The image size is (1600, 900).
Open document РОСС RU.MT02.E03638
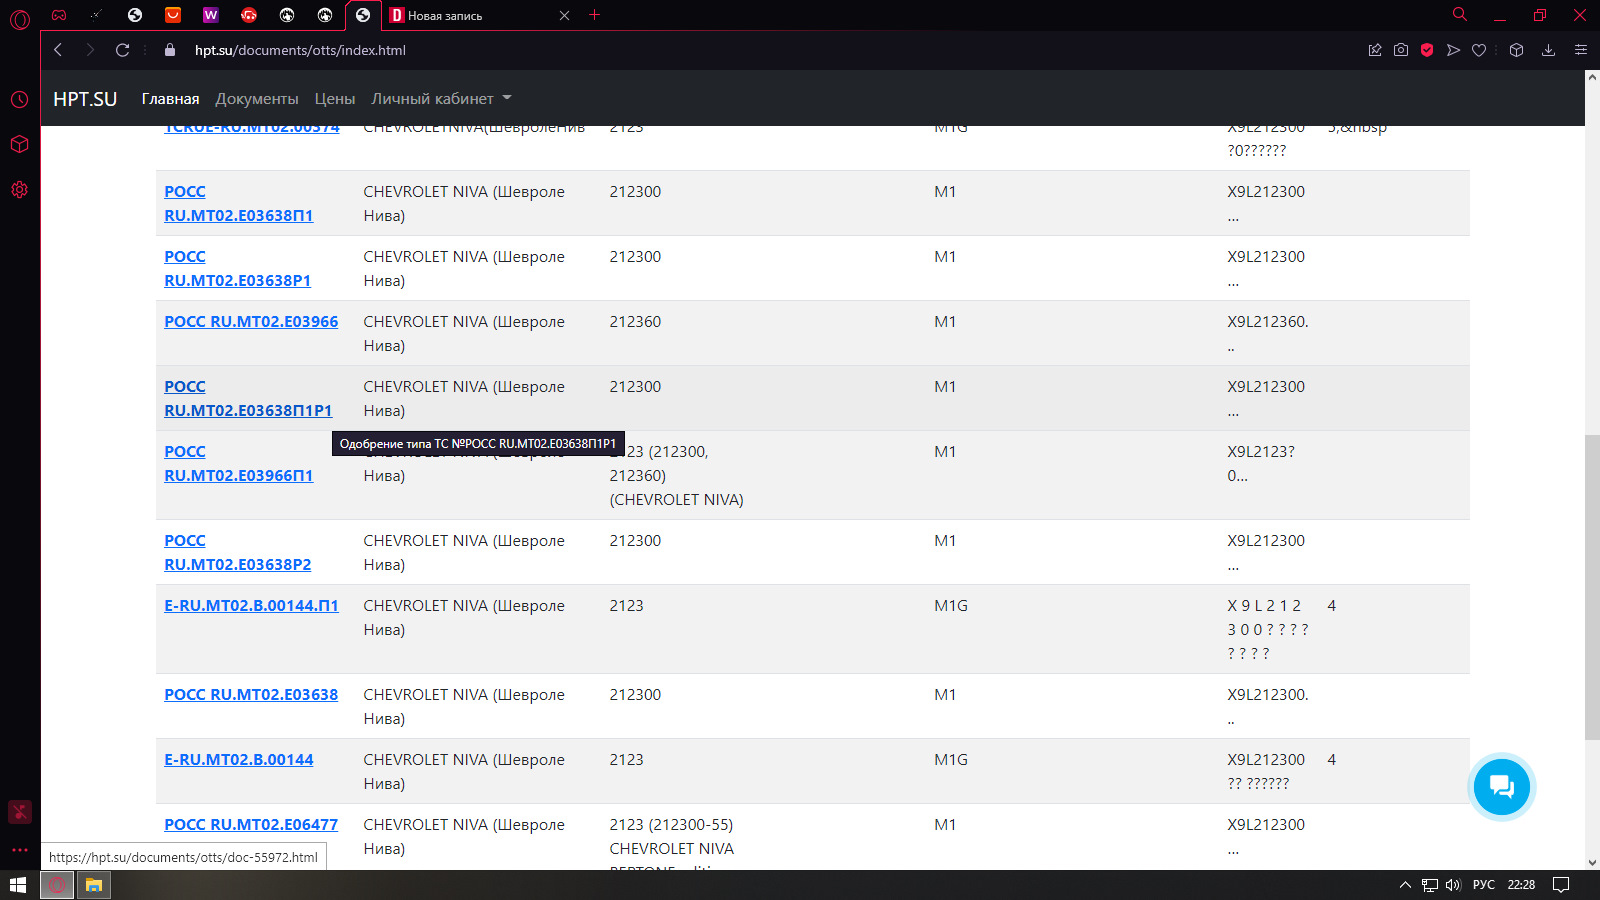click(251, 695)
